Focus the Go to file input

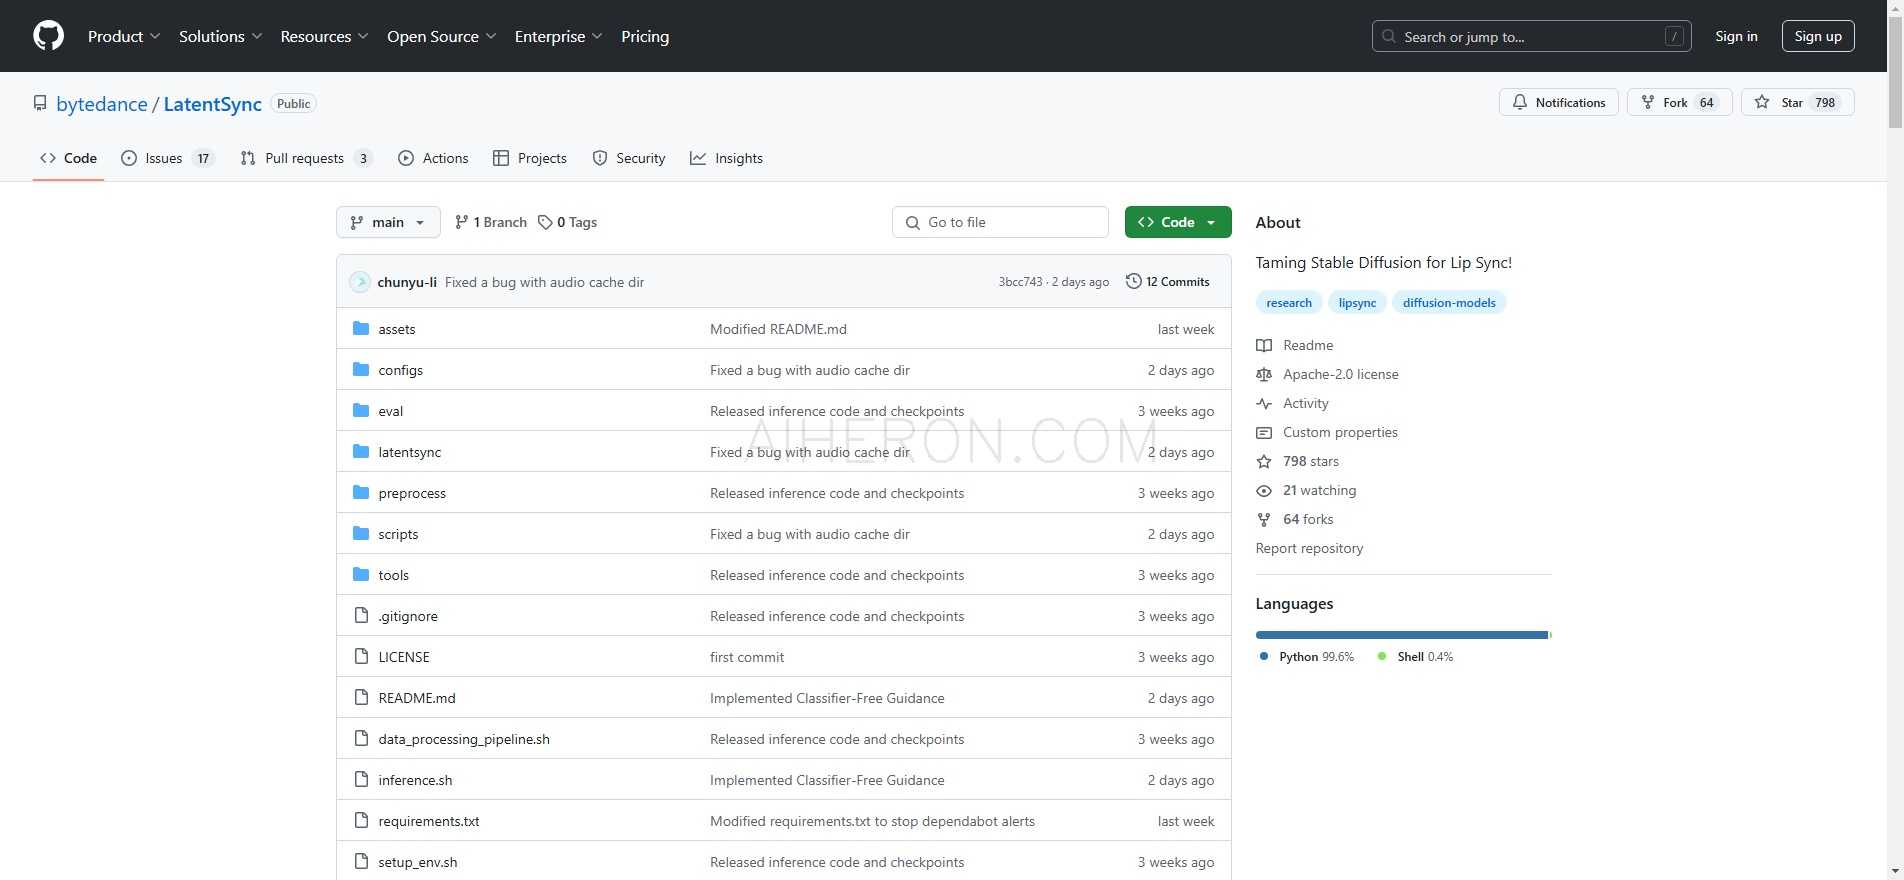[x=1000, y=222]
